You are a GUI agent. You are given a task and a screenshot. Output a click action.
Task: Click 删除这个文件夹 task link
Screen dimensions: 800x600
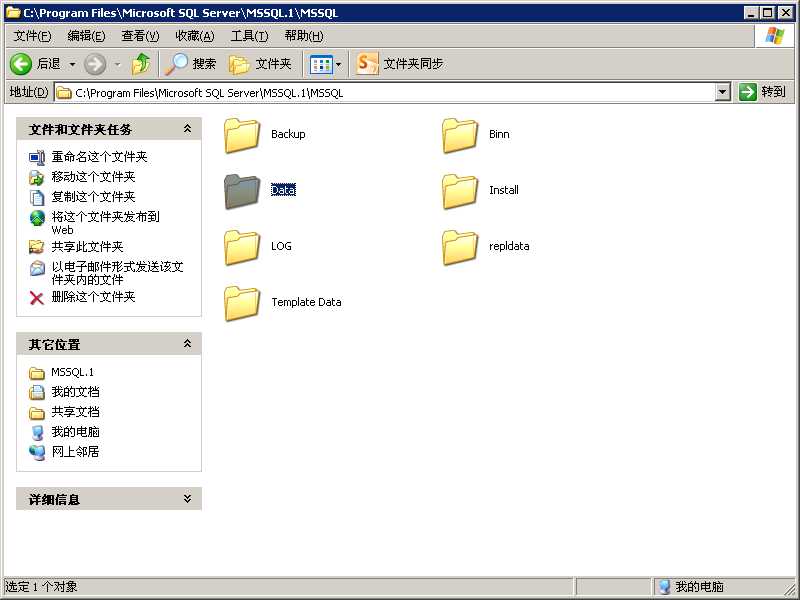pos(93,296)
